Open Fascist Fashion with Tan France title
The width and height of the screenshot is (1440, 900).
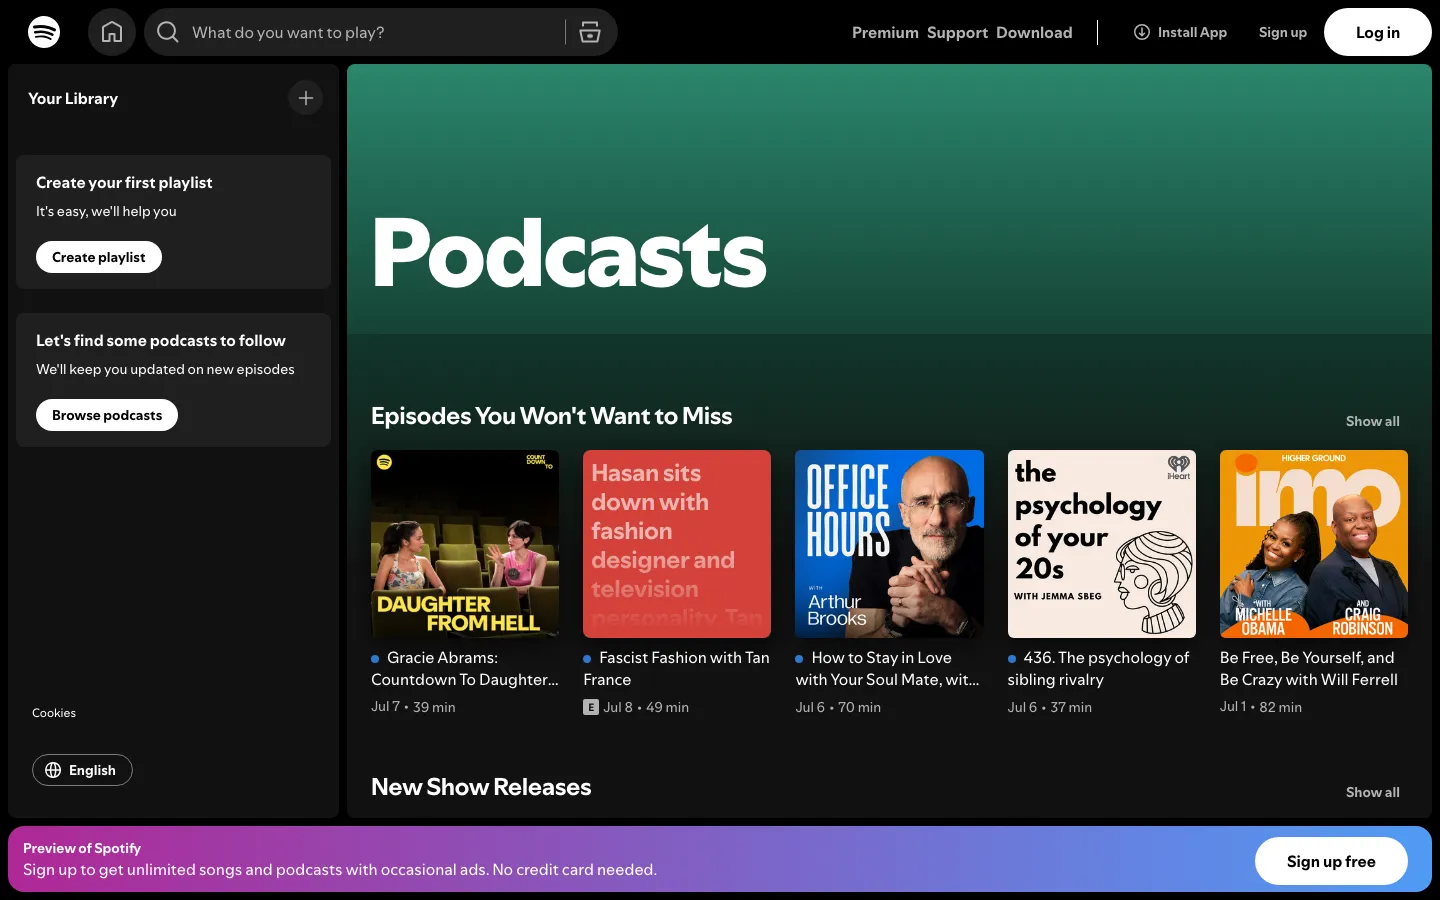[677, 668]
